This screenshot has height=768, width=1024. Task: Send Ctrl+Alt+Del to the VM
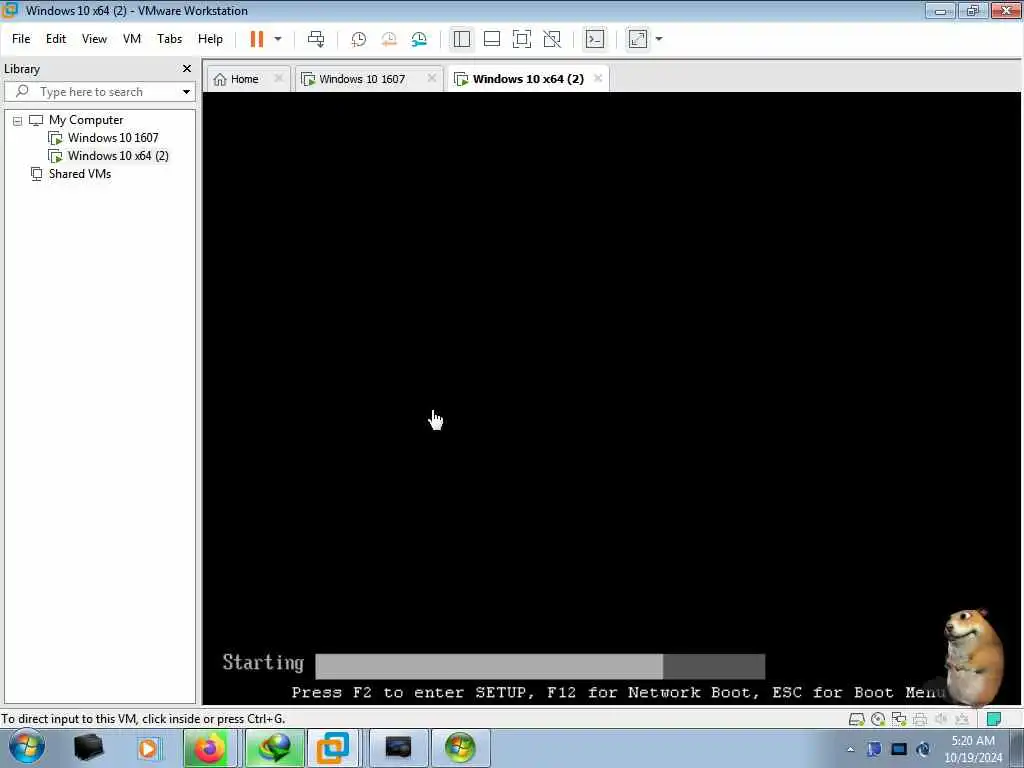tap(316, 39)
